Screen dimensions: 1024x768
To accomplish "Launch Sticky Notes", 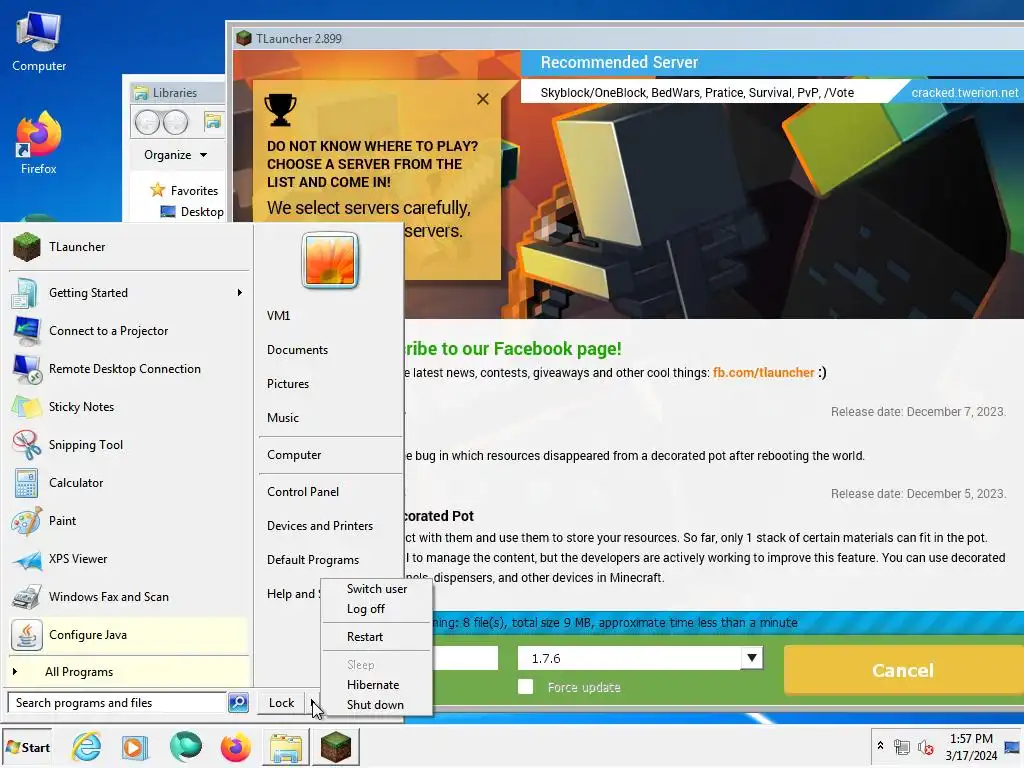I will 129,406.
